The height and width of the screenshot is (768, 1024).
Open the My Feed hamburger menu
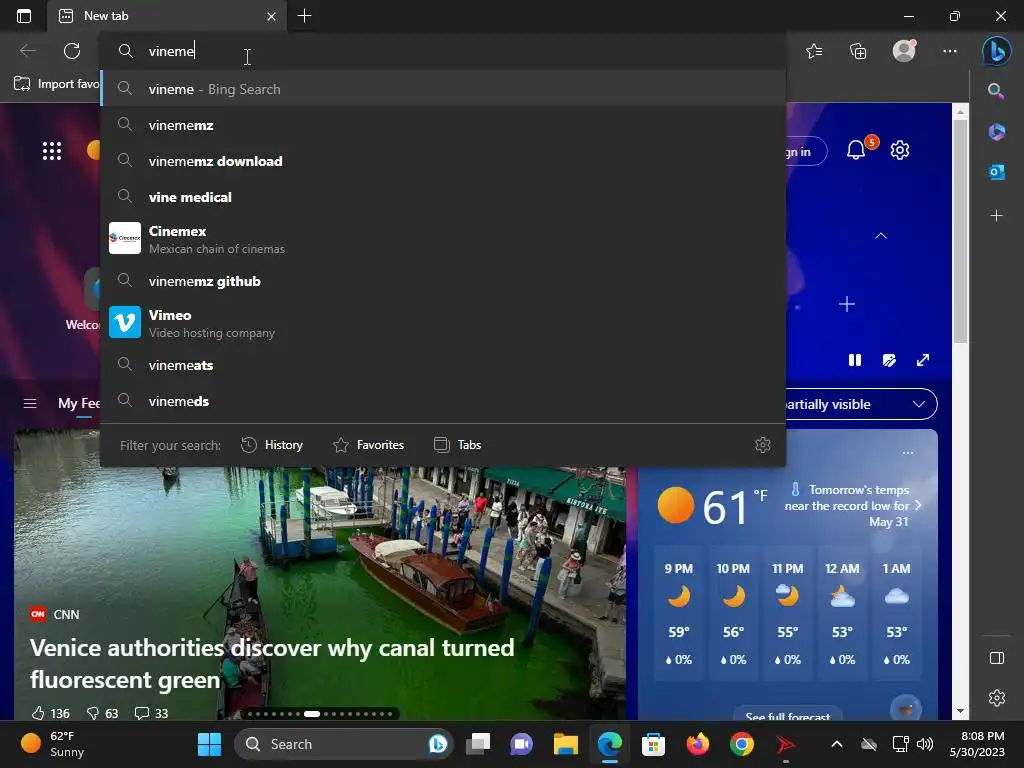tap(30, 404)
